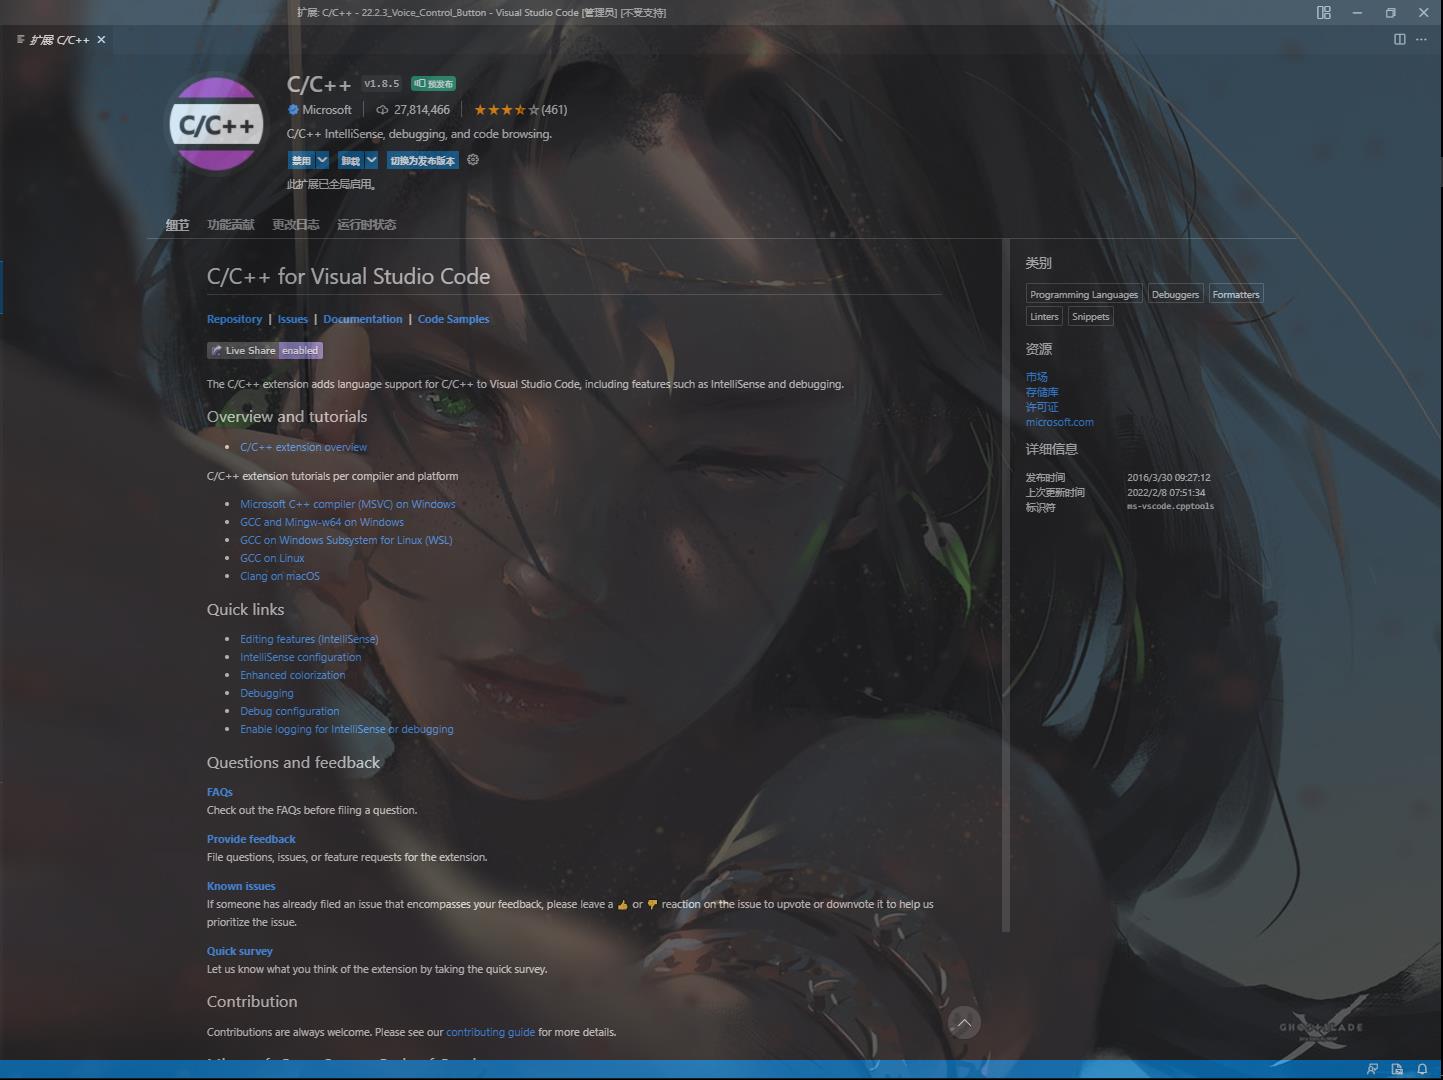Viewport: 1443px width, 1080px height.
Task: Open the 存储库 repository resource link
Action: click(x=1042, y=392)
